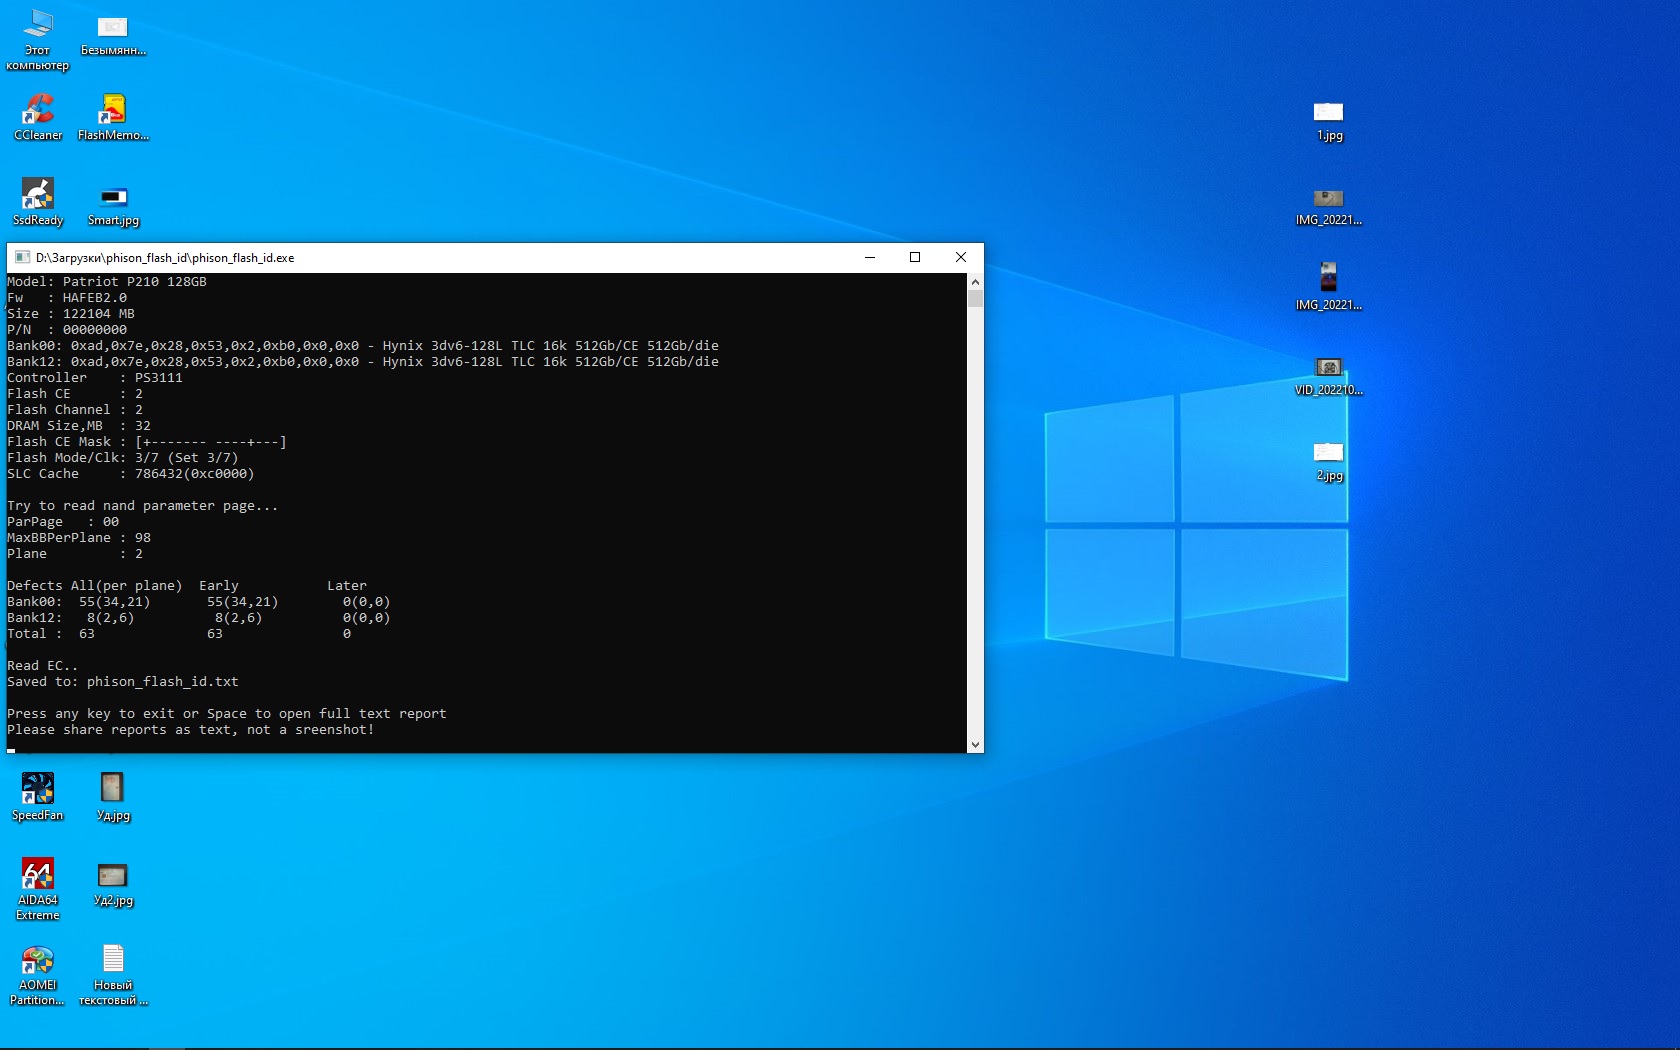Click 'Saved to: phison_flash_id.txt' line

click(x=123, y=682)
